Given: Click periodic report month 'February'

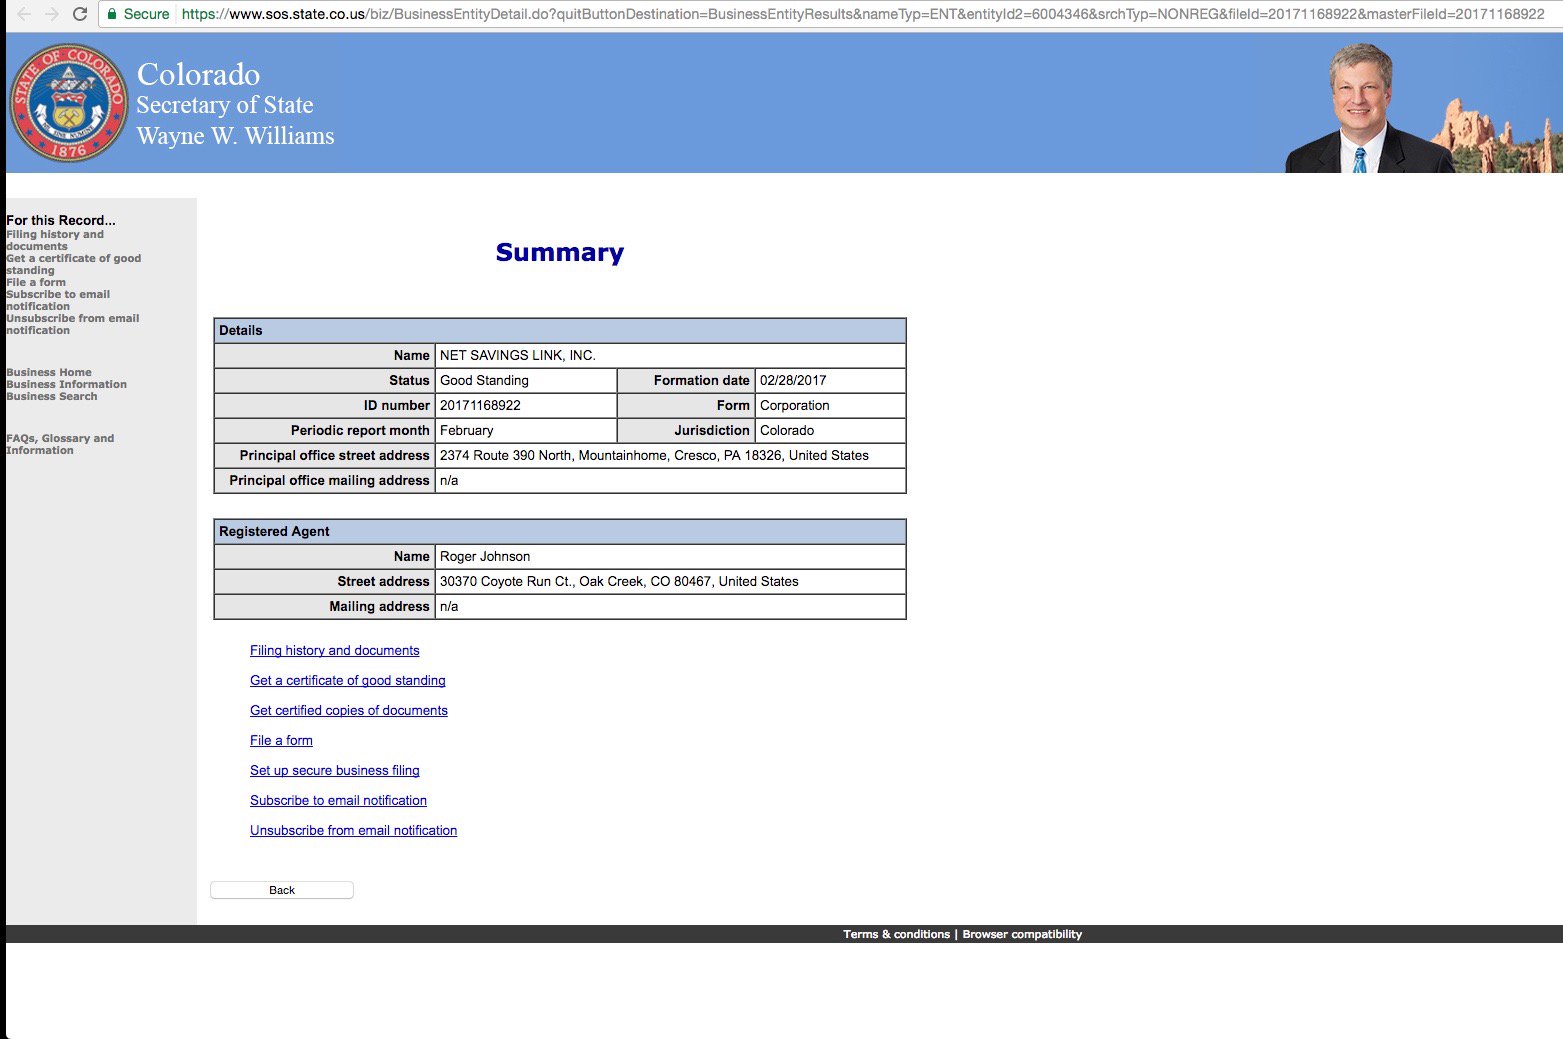Looking at the screenshot, I should tap(467, 430).
